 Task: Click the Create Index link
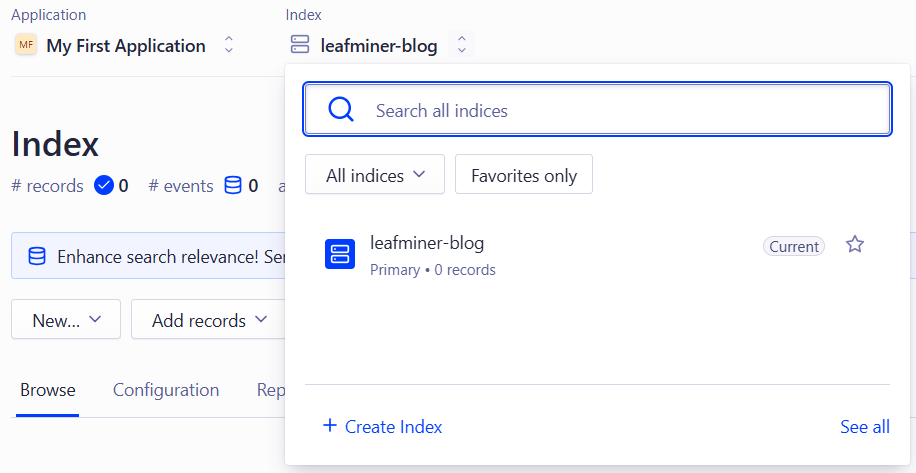[393, 427]
